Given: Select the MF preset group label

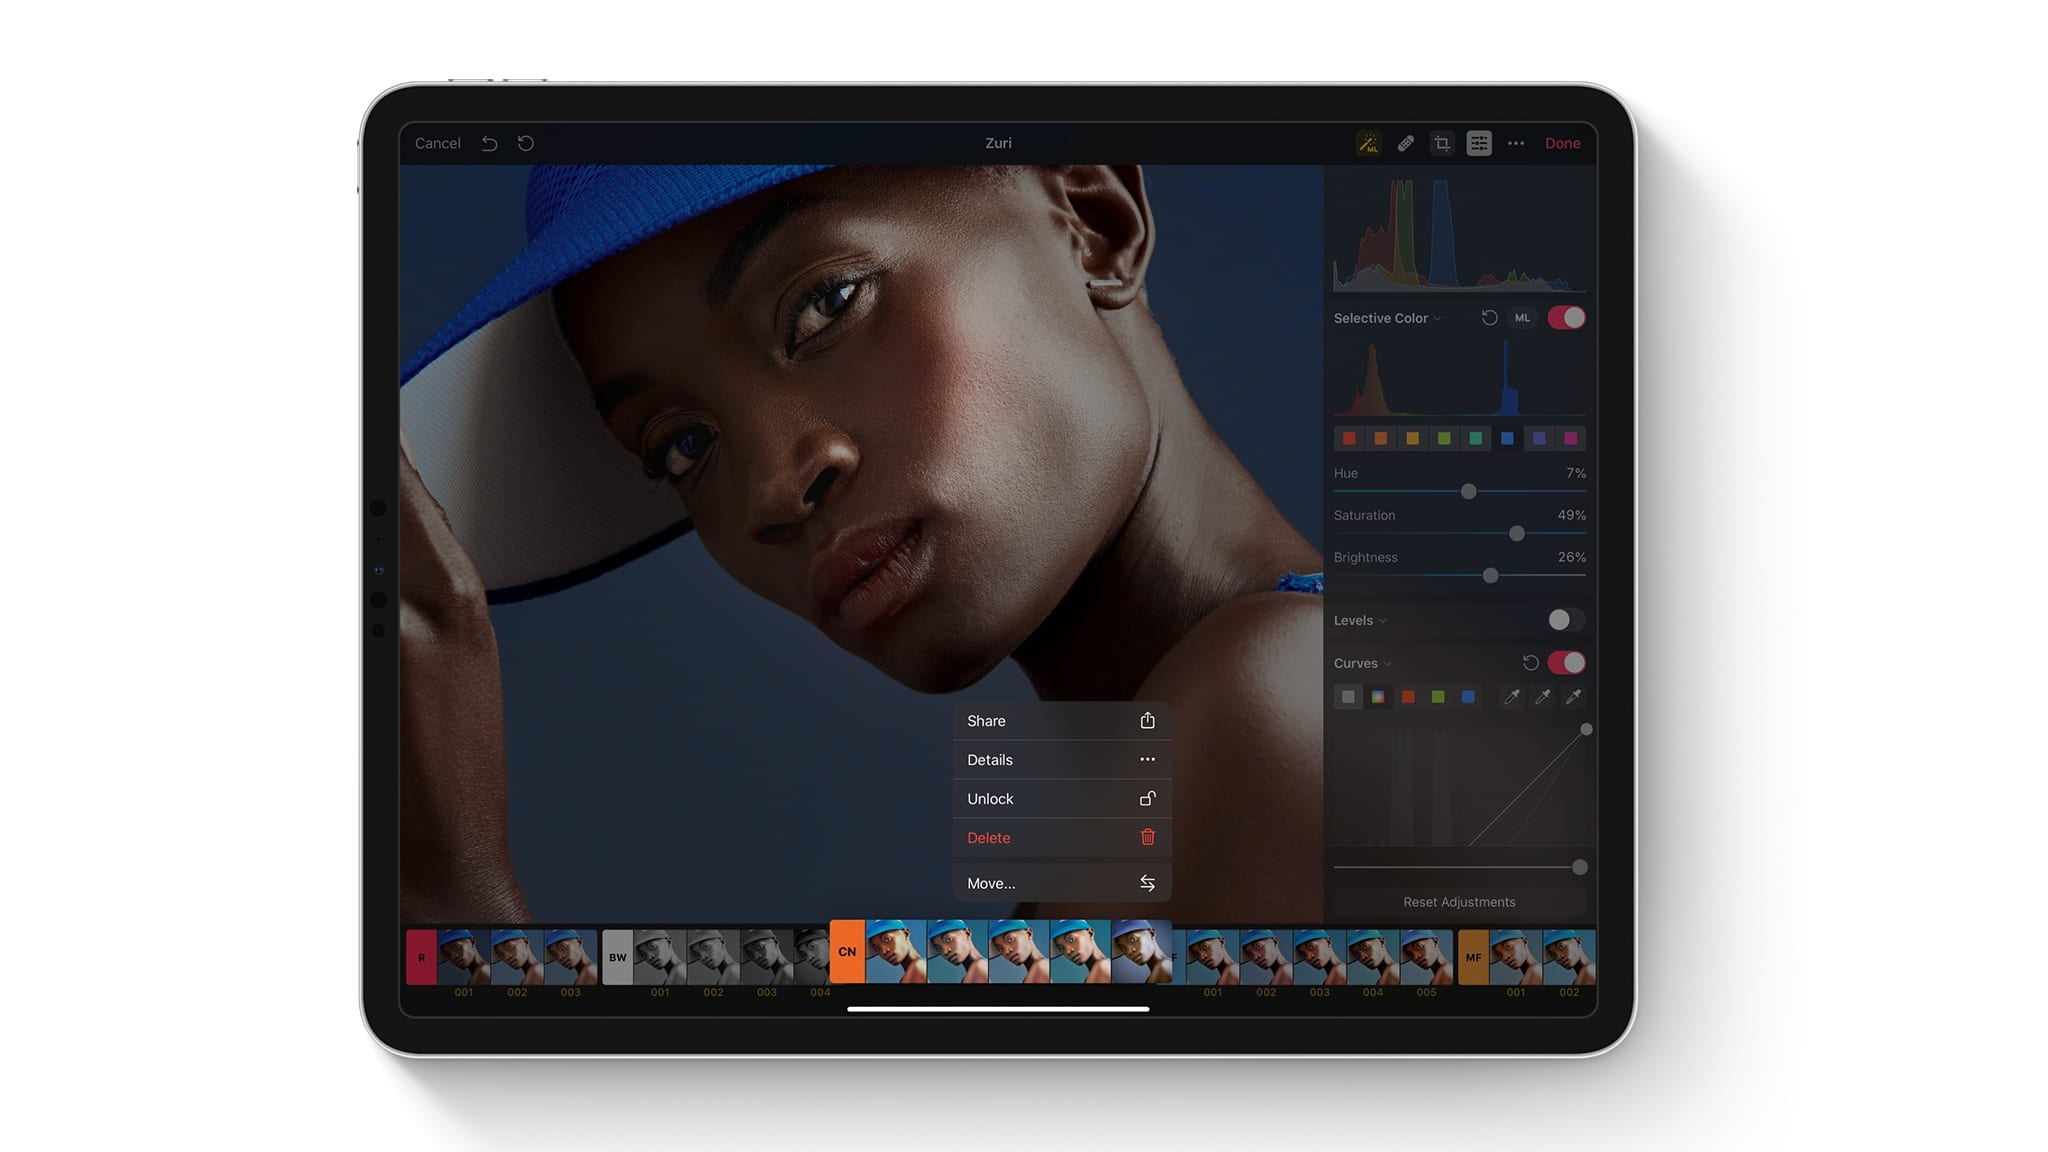Looking at the screenshot, I should 1473,957.
